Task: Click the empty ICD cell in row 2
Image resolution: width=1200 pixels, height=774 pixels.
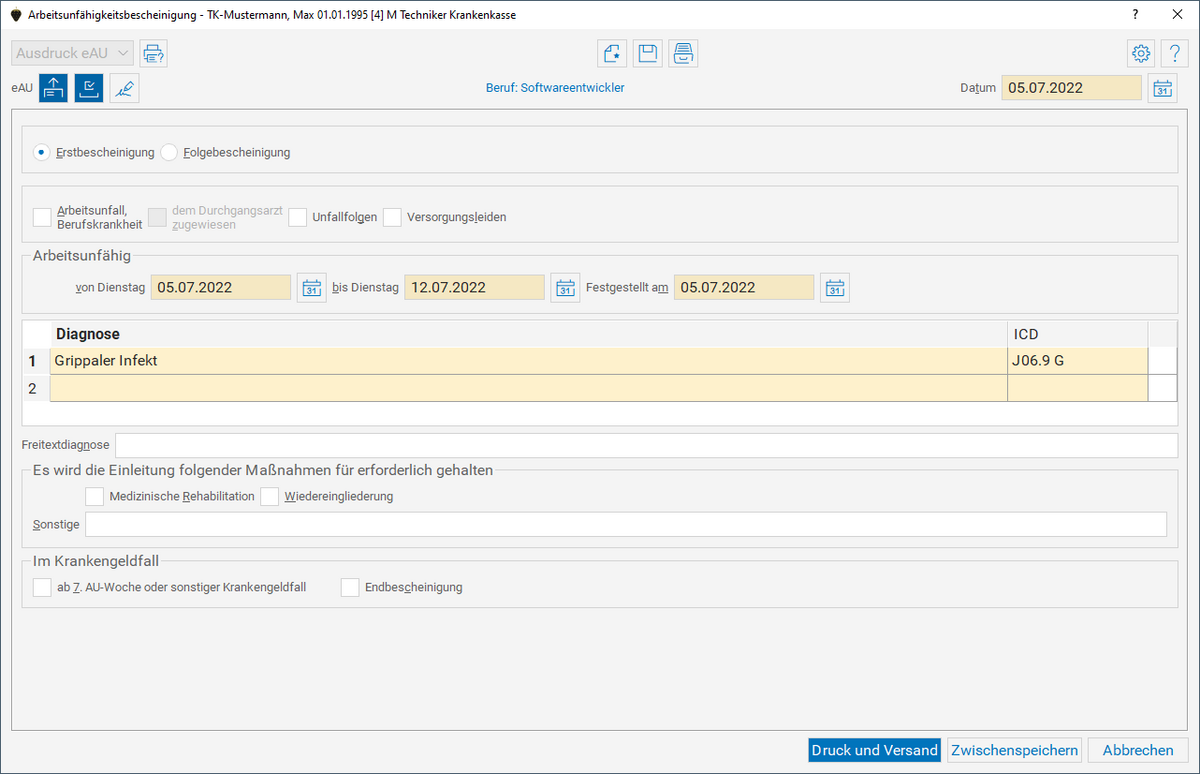Action: 1078,388
